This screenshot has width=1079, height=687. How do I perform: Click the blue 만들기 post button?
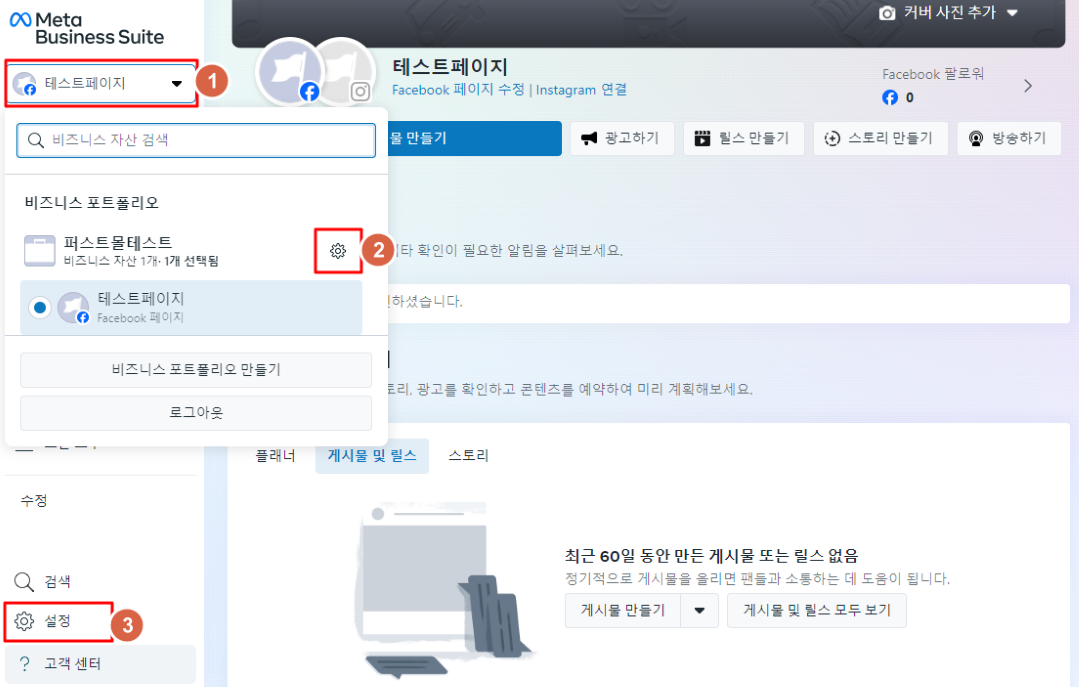[x=475, y=138]
